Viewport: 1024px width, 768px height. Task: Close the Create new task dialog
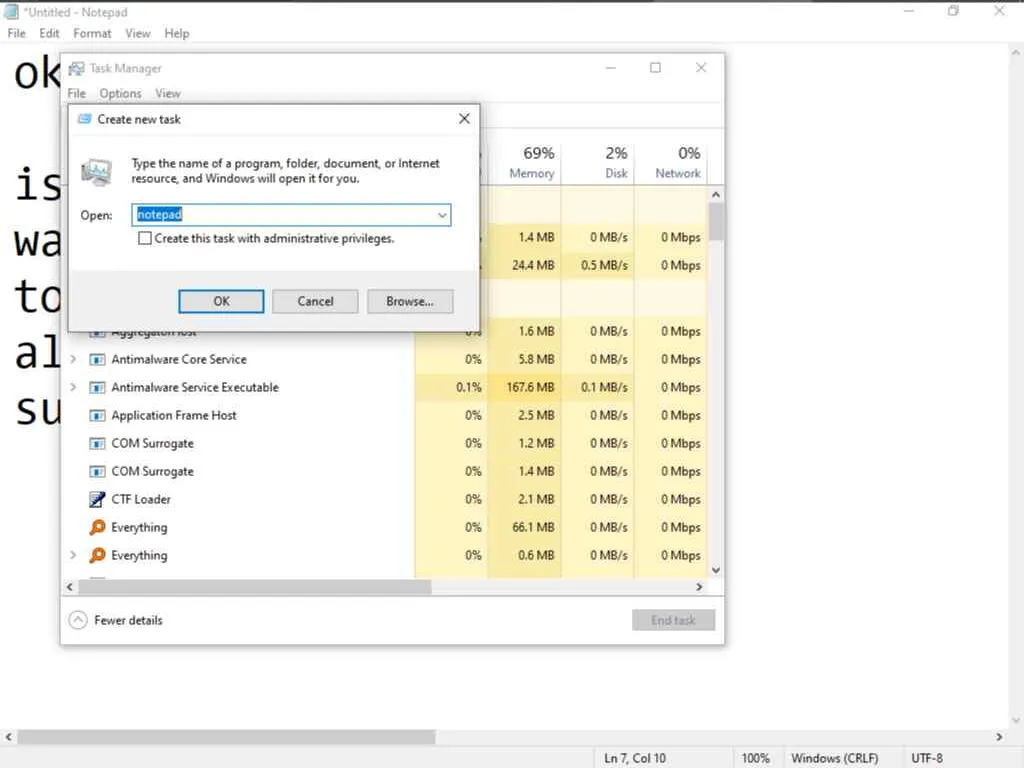(464, 119)
